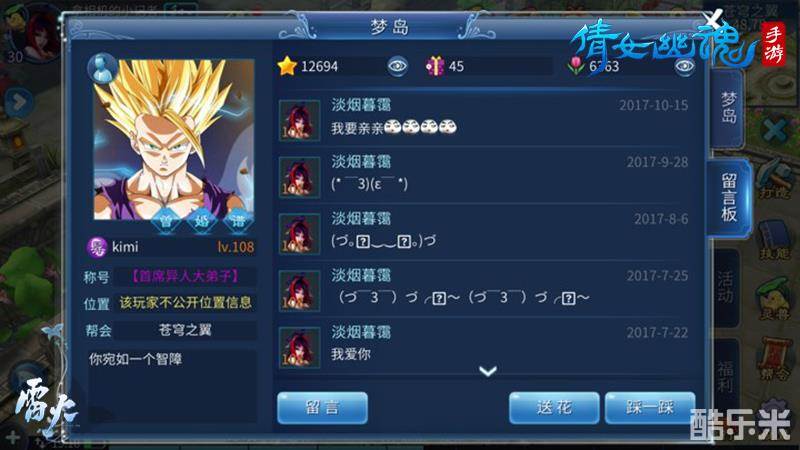Image resolution: width=800 pixels, height=450 pixels.
Task: Open 淡烟暮霭's avatar on 2017-10-15 message
Action: click(x=299, y=120)
